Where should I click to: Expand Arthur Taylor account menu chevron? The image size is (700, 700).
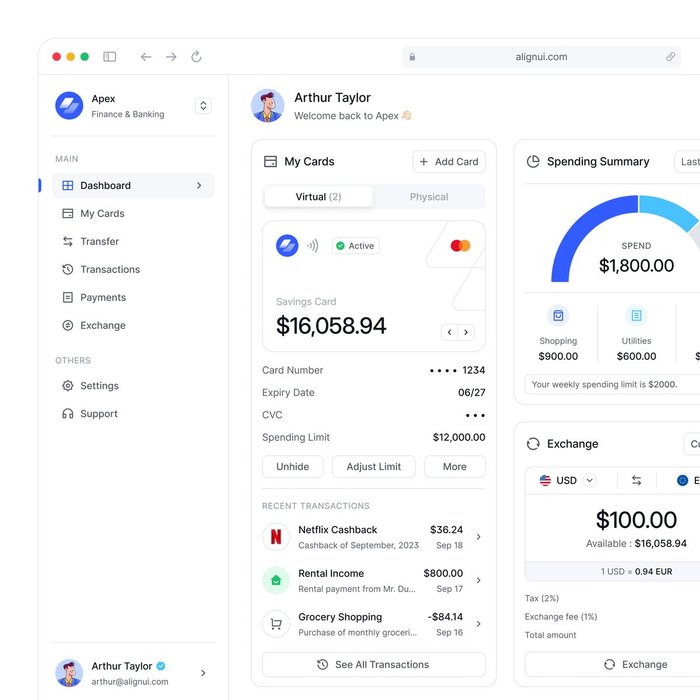point(203,673)
